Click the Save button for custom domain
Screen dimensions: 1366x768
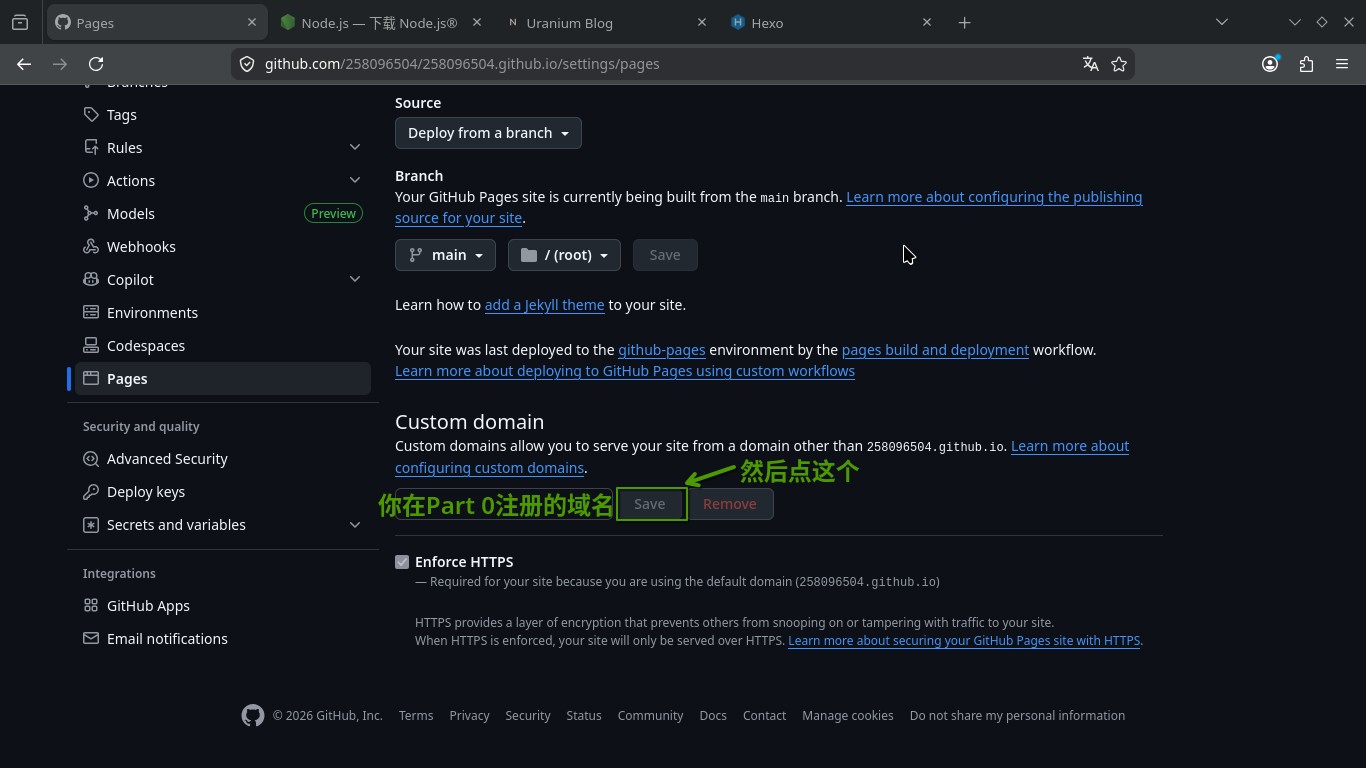pos(650,504)
